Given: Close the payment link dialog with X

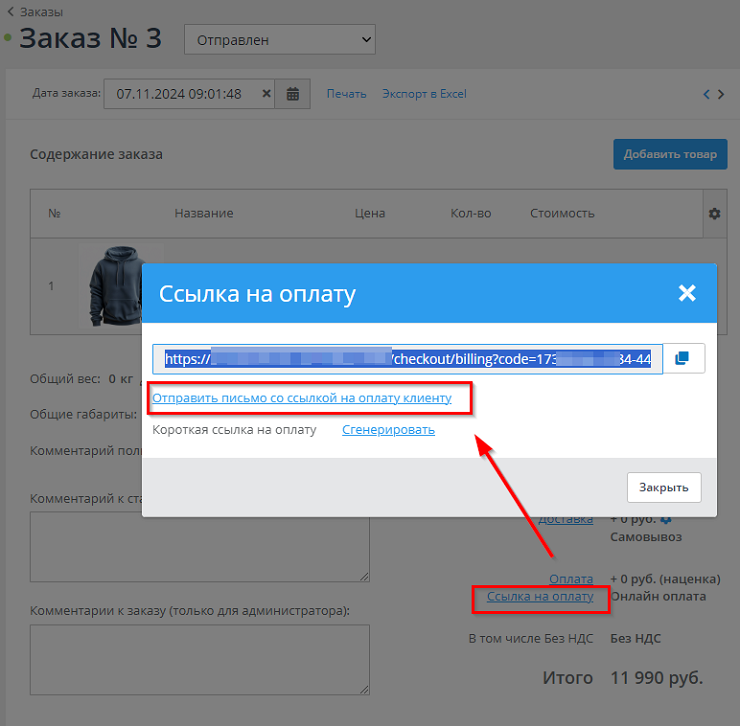Looking at the screenshot, I should pos(686,293).
